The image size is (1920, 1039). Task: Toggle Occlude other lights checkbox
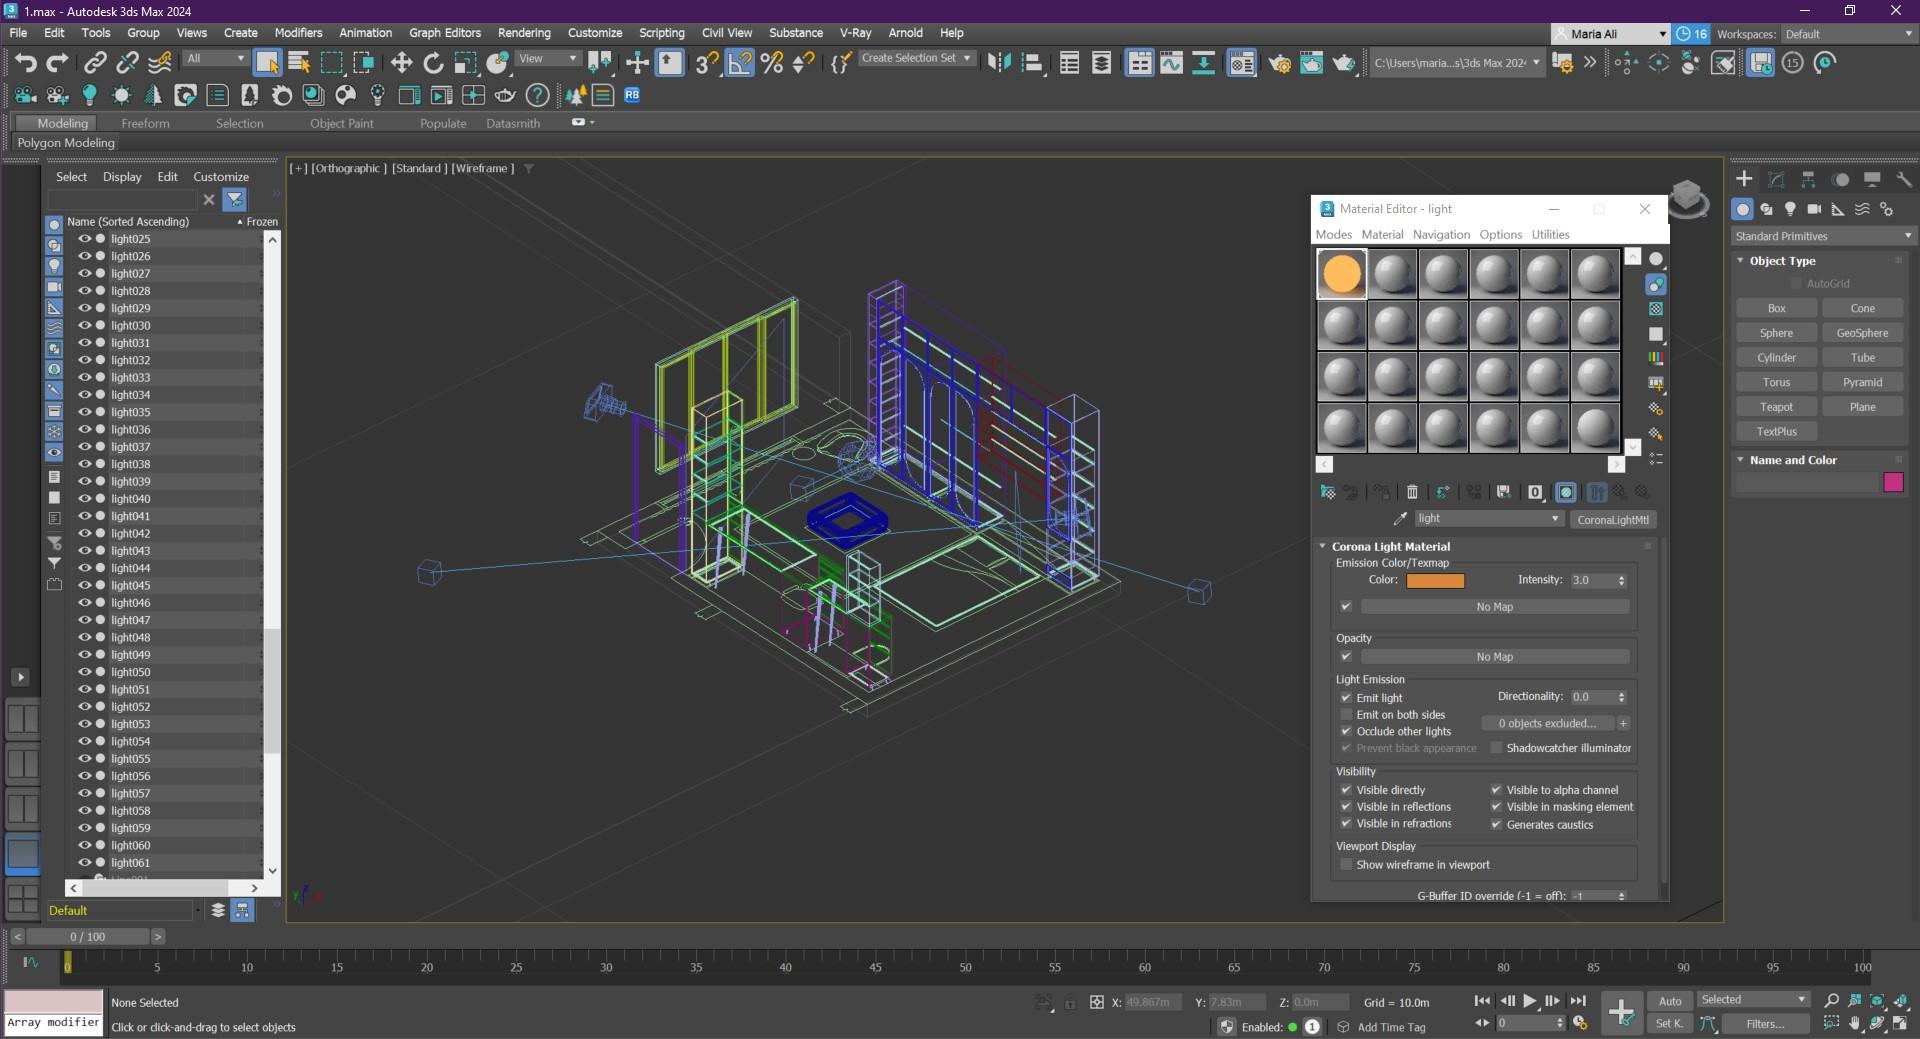coord(1346,732)
